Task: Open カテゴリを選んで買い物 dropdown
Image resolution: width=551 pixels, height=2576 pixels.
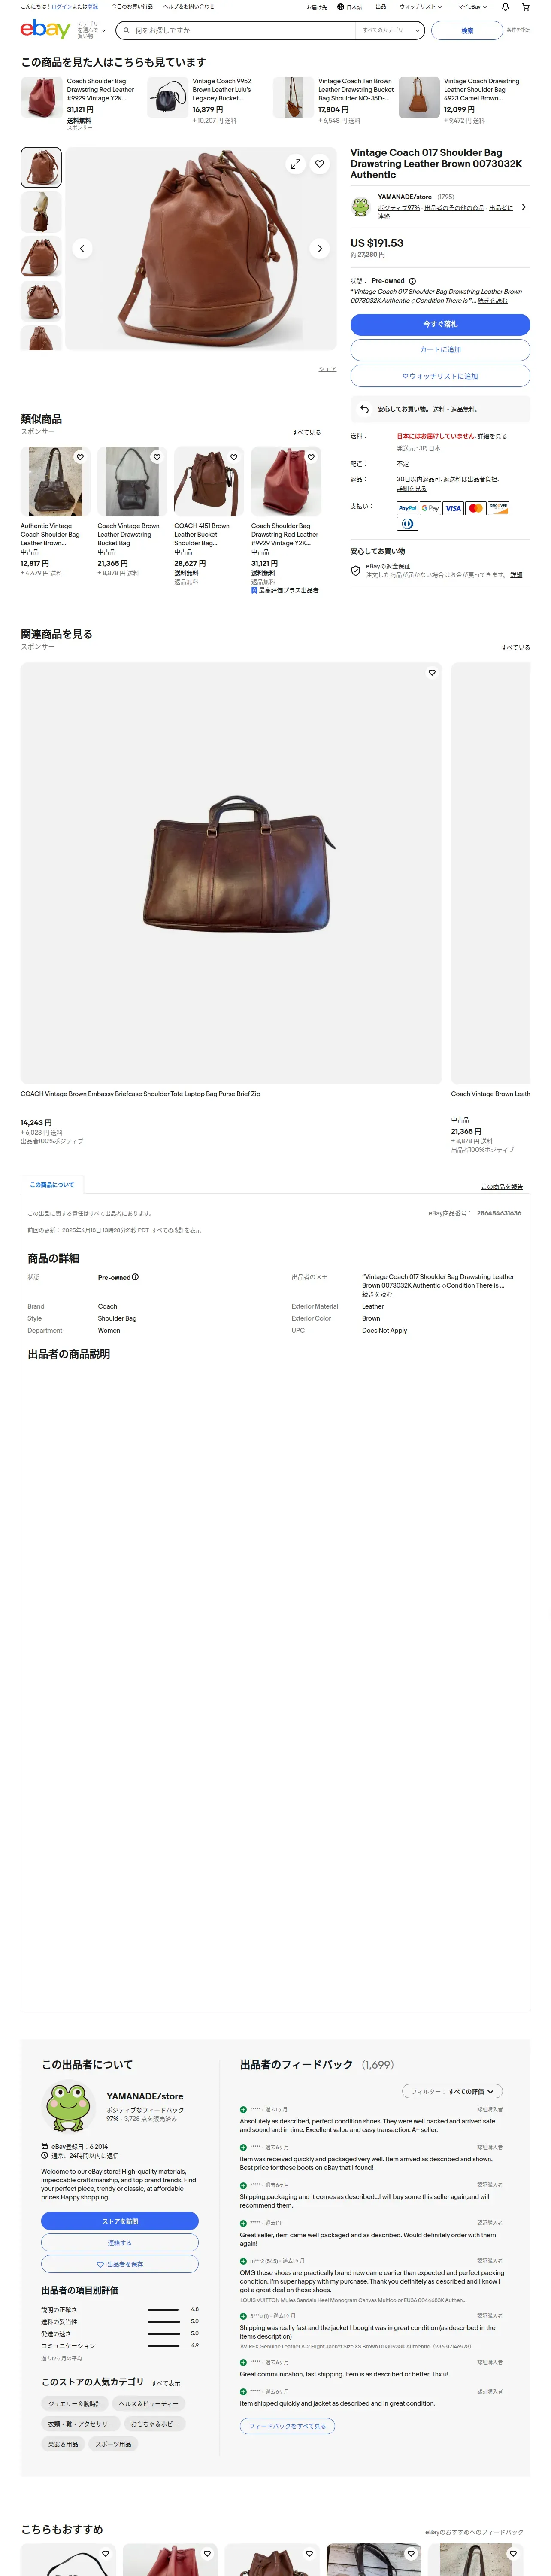Action: [x=91, y=30]
